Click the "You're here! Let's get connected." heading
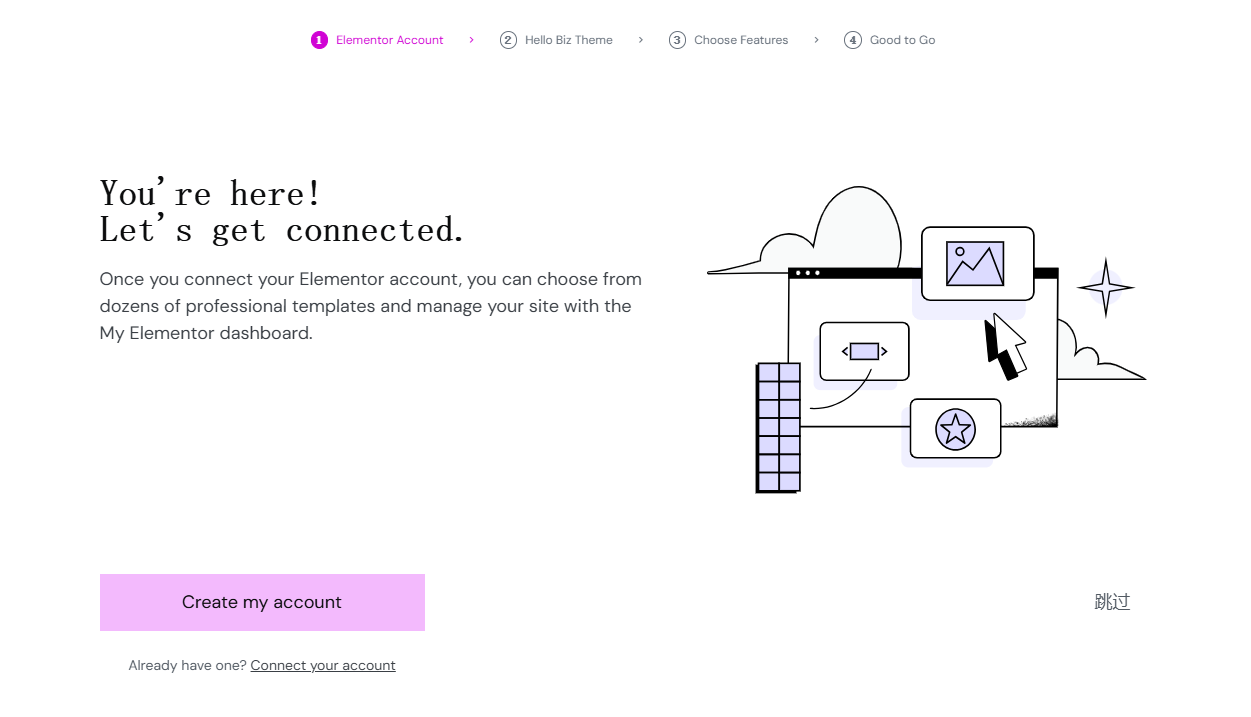 pyautogui.click(x=282, y=211)
